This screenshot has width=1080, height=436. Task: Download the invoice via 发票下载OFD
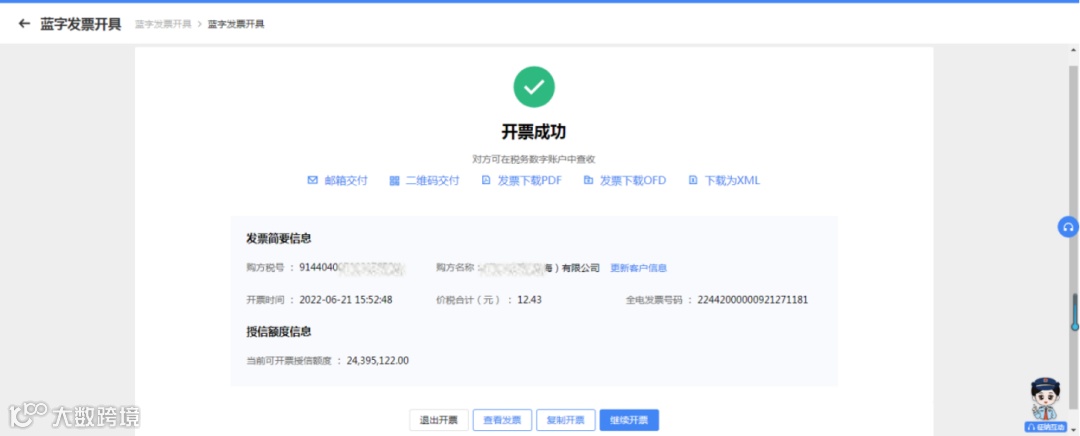click(632, 180)
